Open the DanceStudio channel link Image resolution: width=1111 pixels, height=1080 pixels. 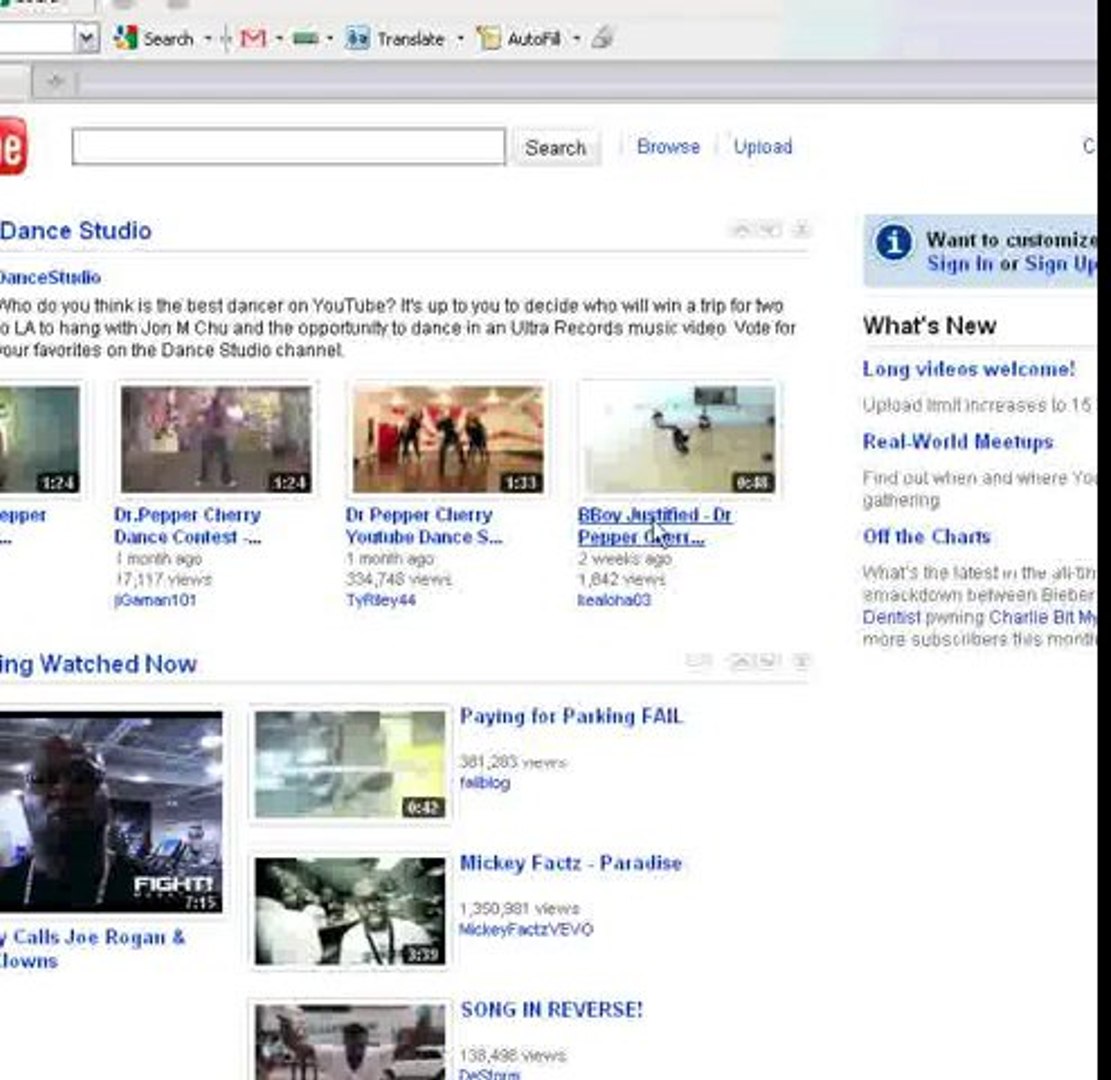point(50,277)
